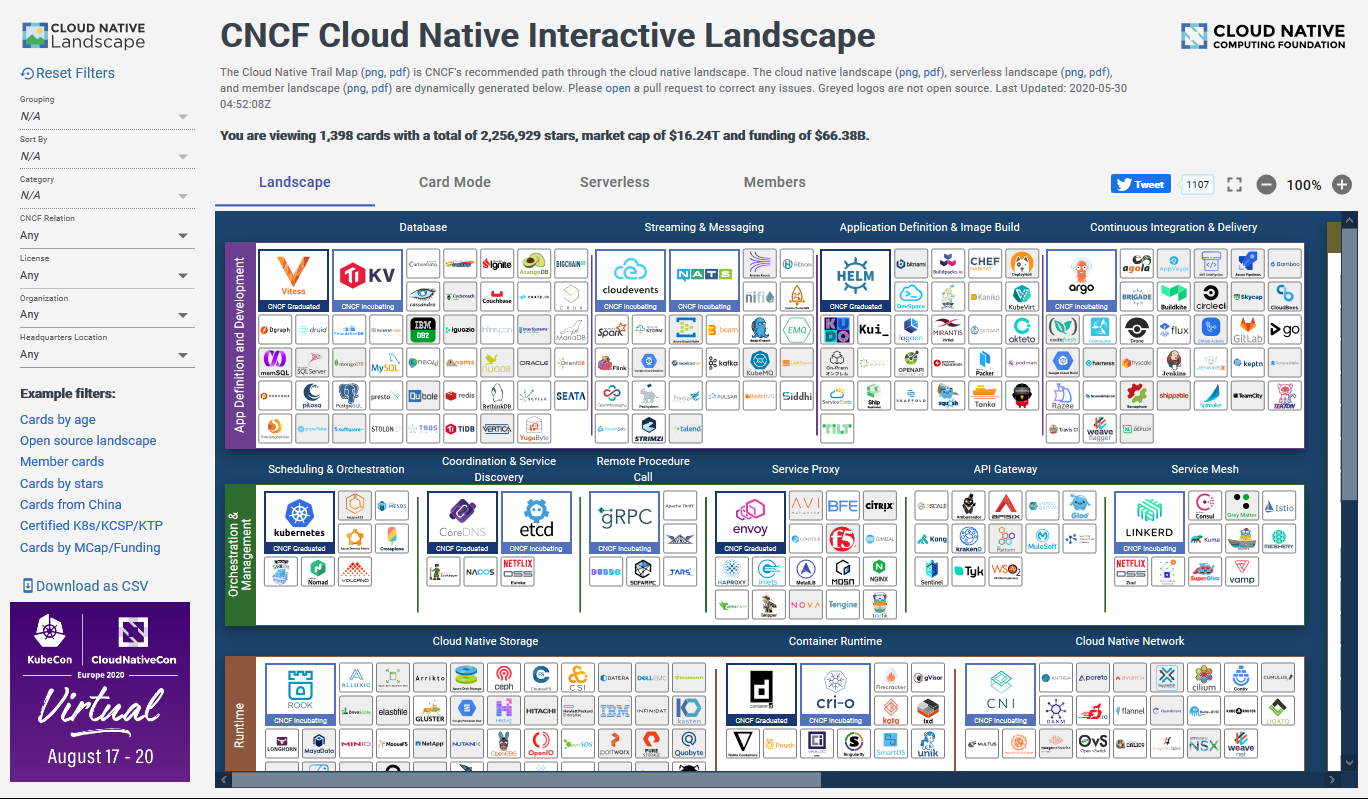Open the Tyk logo card
Screen dimensions: 1368x799
click(x=969, y=572)
